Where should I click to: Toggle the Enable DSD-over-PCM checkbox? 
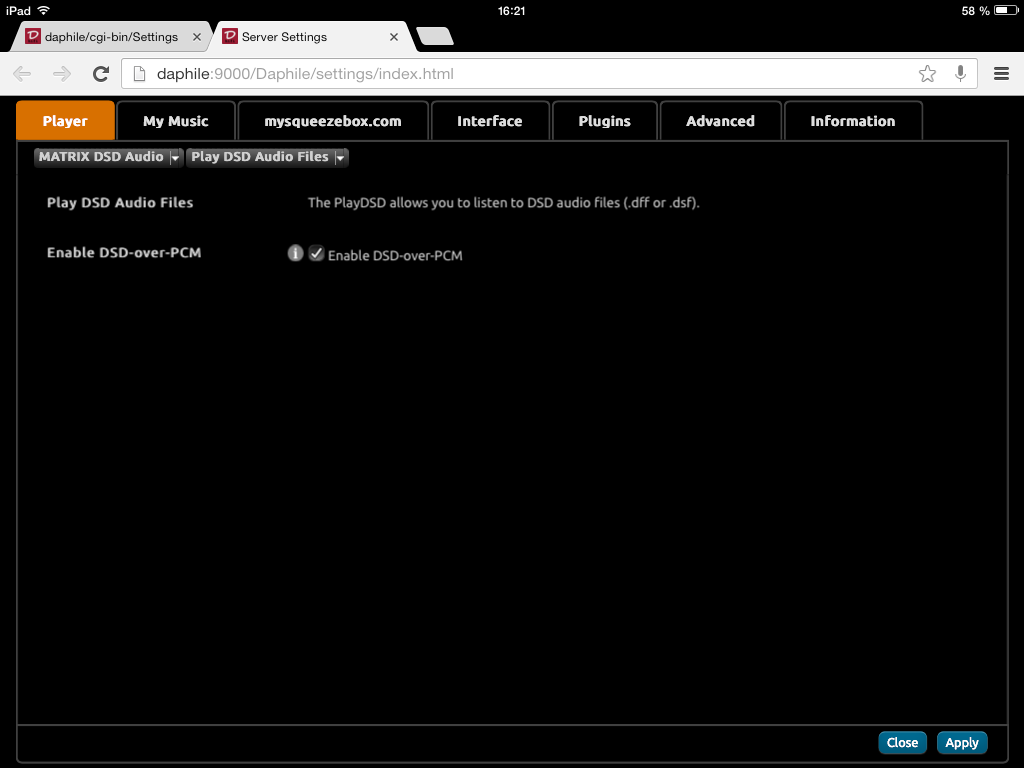point(316,254)
